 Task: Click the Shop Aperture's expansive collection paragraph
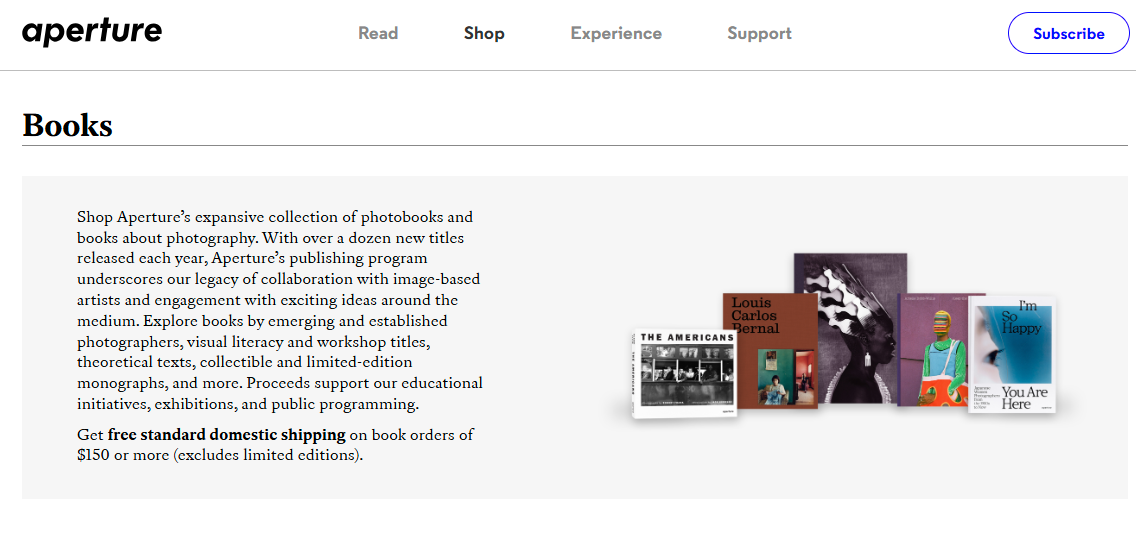(x=280, y=310)
